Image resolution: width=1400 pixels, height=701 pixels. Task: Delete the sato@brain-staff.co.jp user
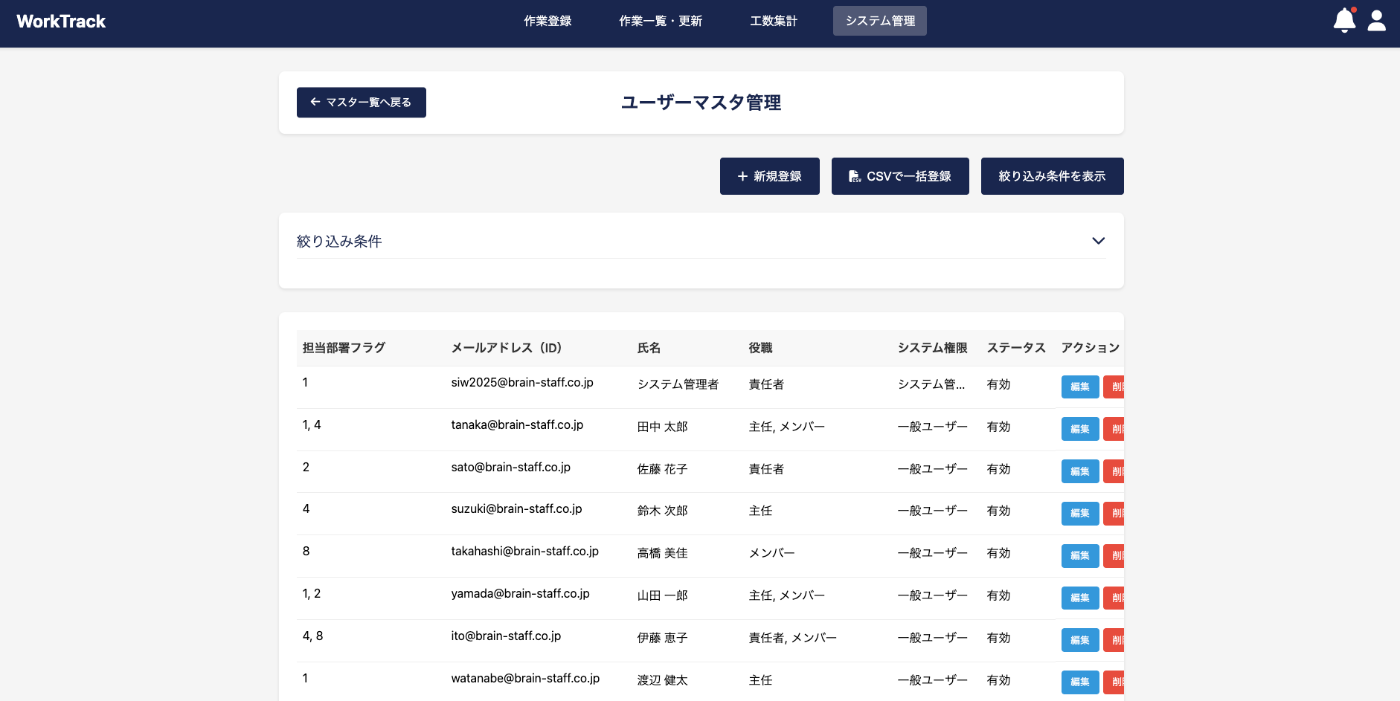(x=1114, y=471)
